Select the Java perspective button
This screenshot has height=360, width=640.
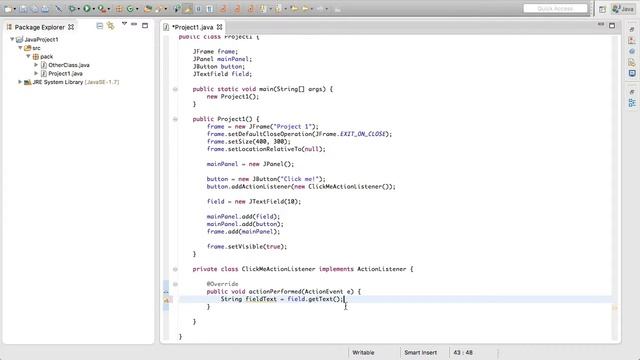(x=623, y=9)
